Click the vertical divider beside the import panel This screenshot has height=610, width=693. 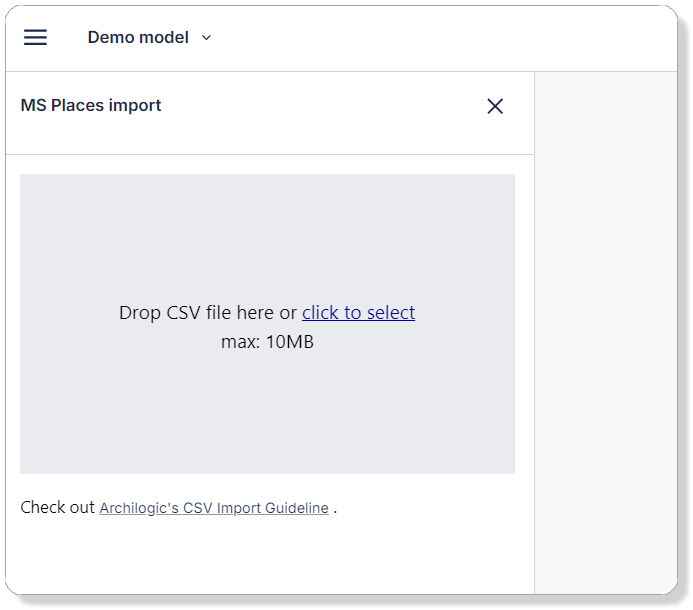coord(534,330)
